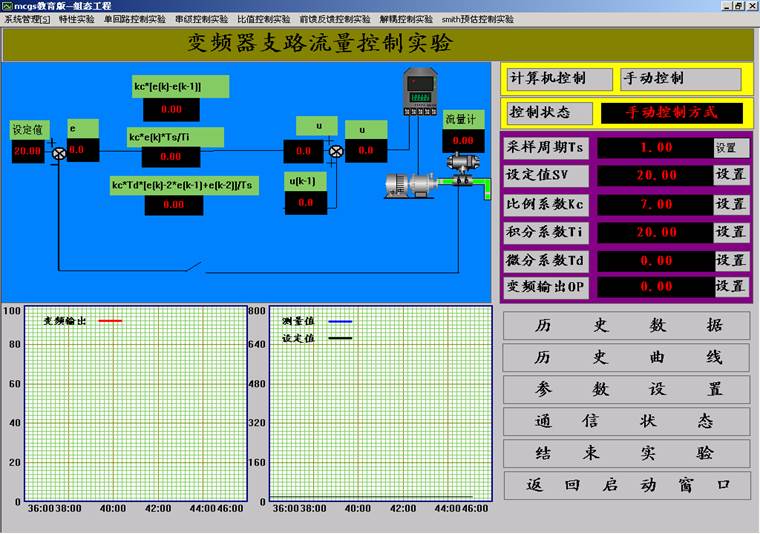Open the 前馈反馈控制实验 menu
The width and height of the screenshot is (760, 534).
(x=334, y=19)
